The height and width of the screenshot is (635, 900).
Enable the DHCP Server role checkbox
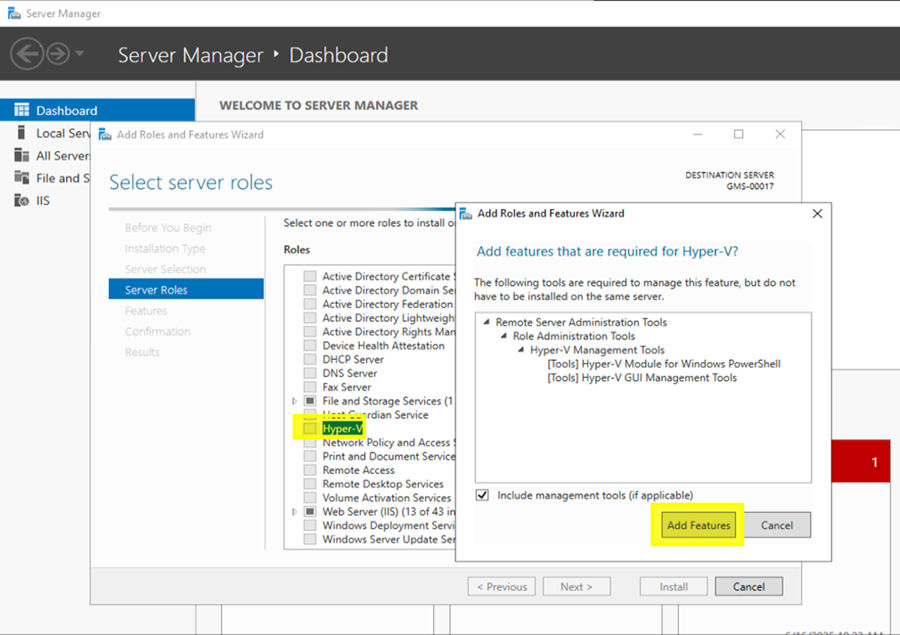point(310,359)
